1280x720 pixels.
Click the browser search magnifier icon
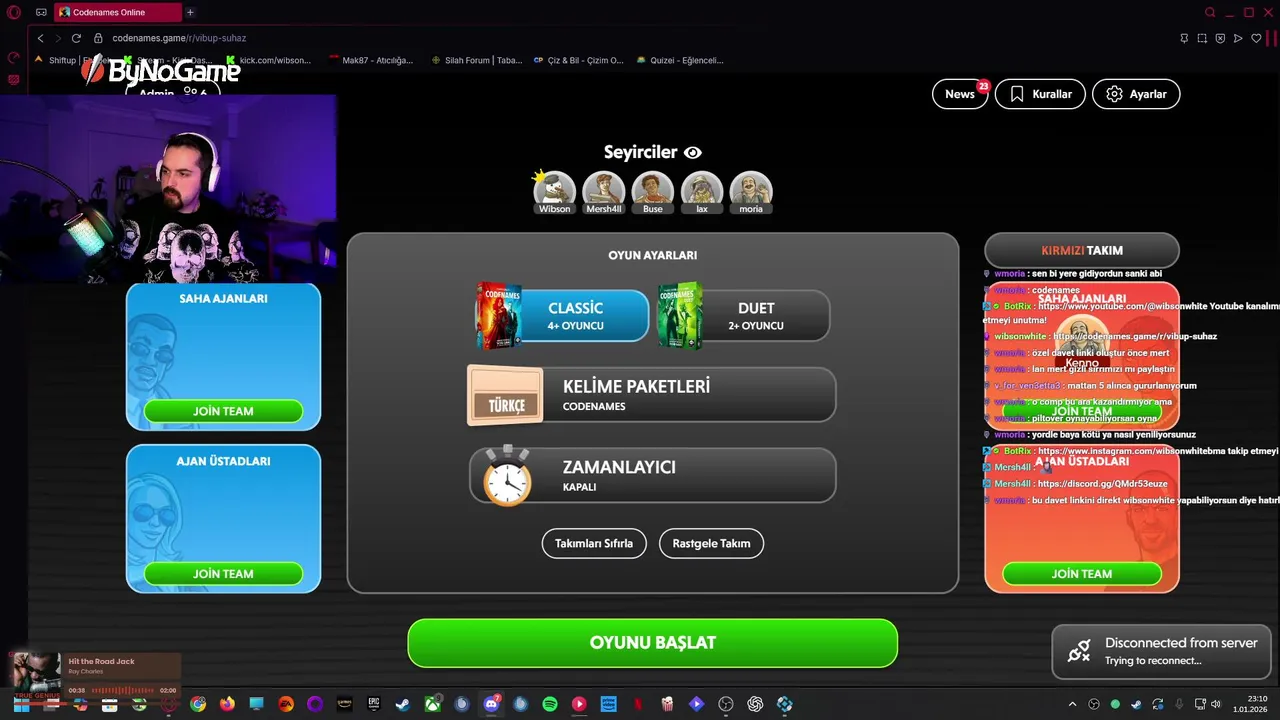click(1210, 12)
